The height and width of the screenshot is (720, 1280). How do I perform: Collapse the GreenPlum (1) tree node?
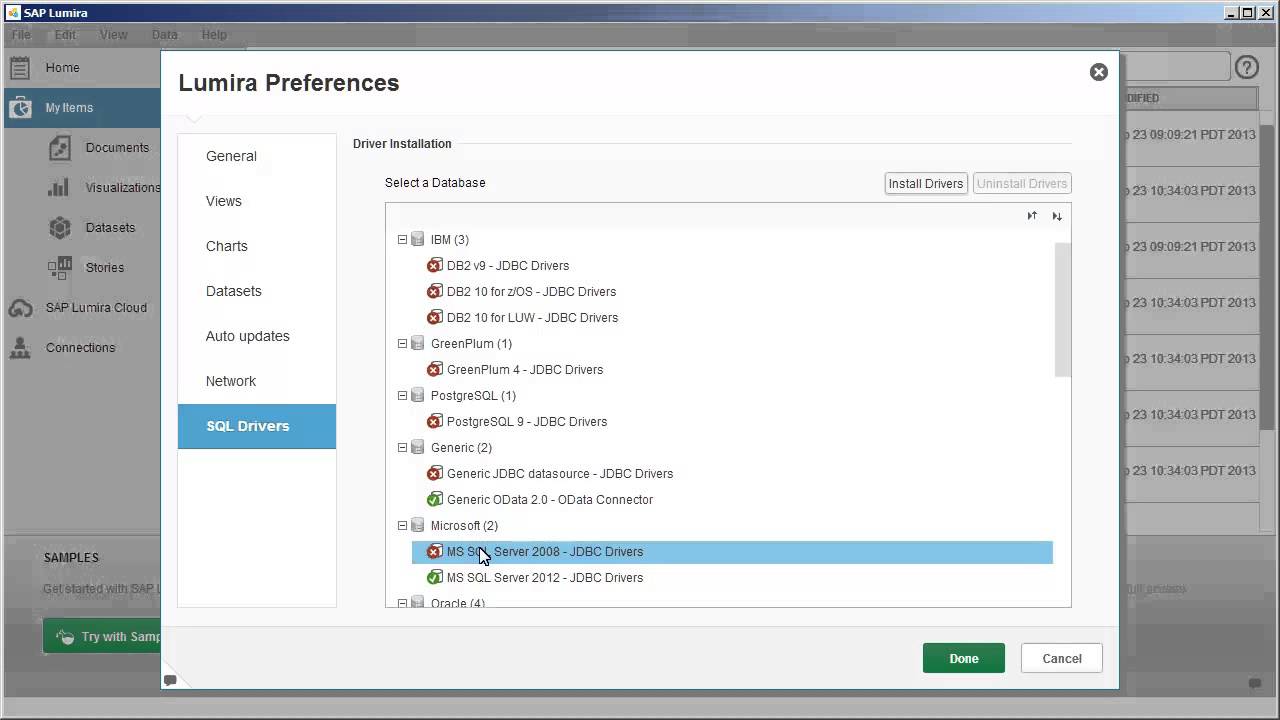pos(403,344)
